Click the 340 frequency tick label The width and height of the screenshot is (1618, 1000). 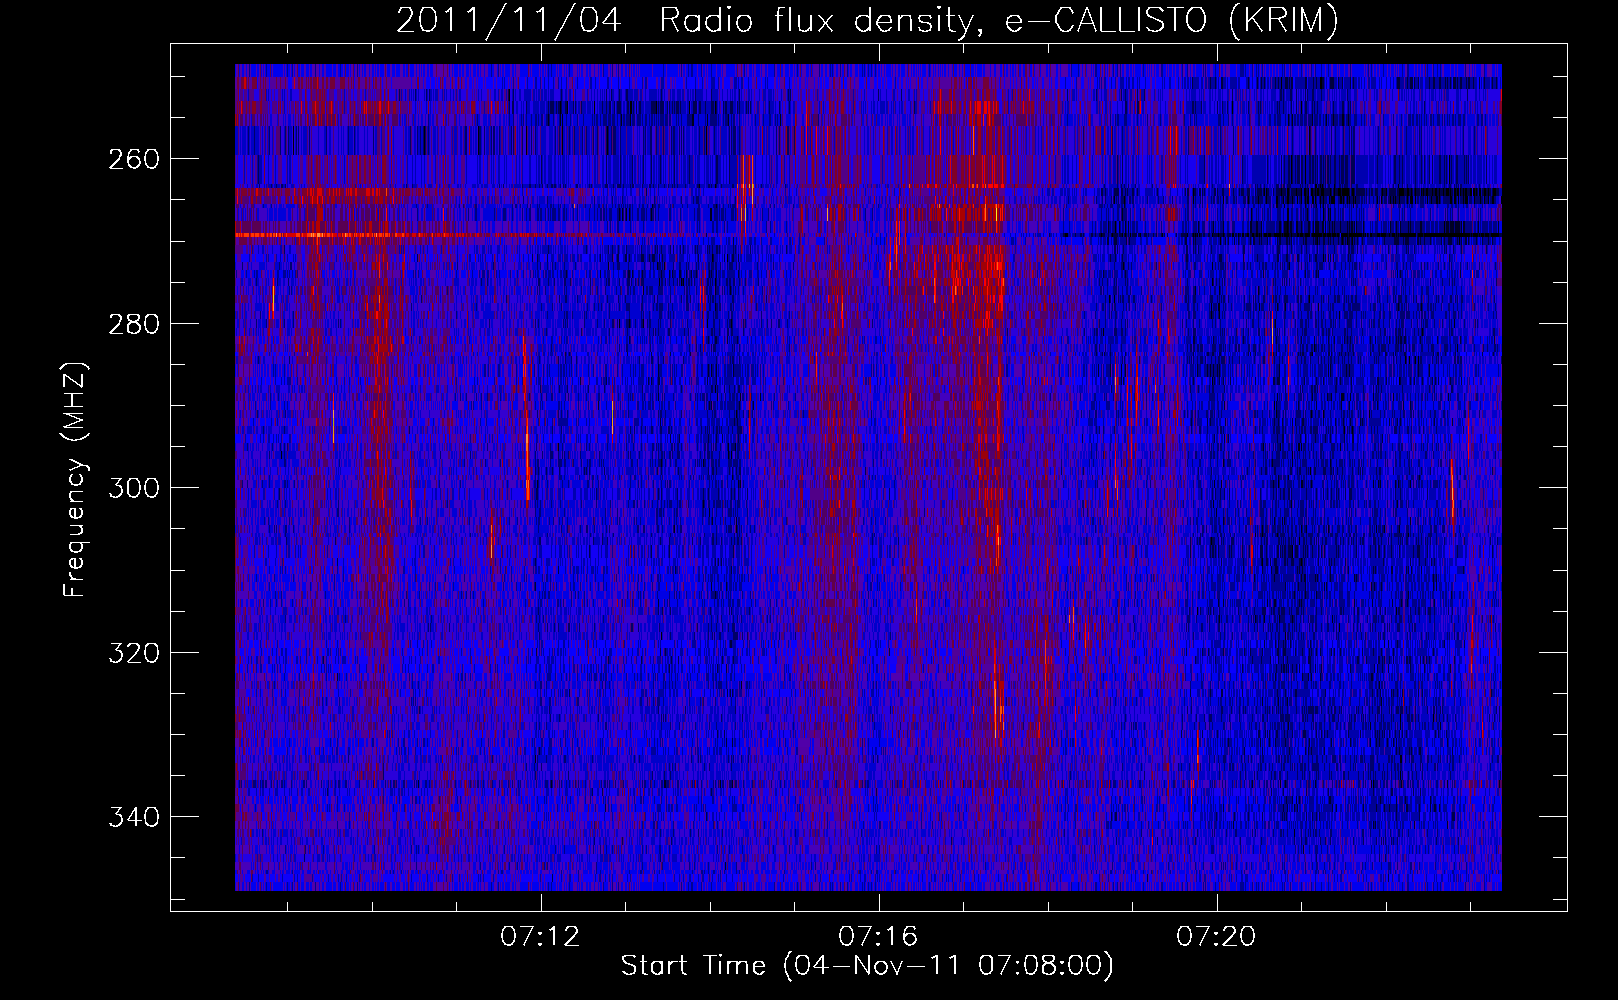coord(133,817)
